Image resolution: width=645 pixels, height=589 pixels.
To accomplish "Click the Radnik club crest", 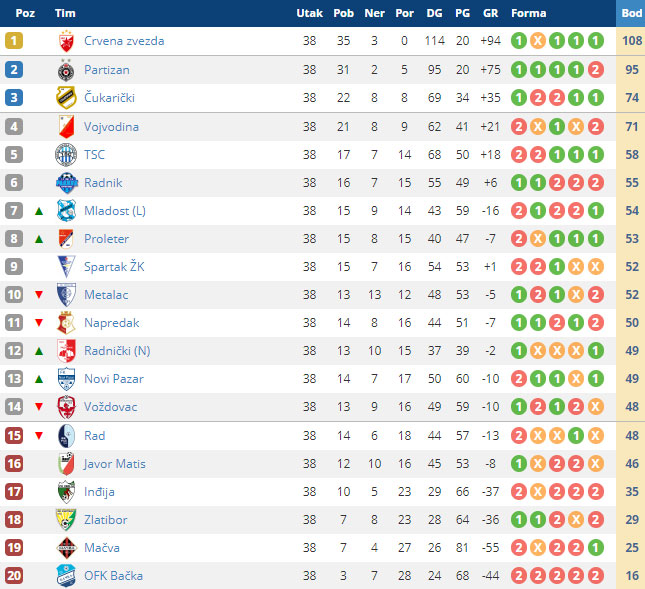I will [x=66, y=183].
